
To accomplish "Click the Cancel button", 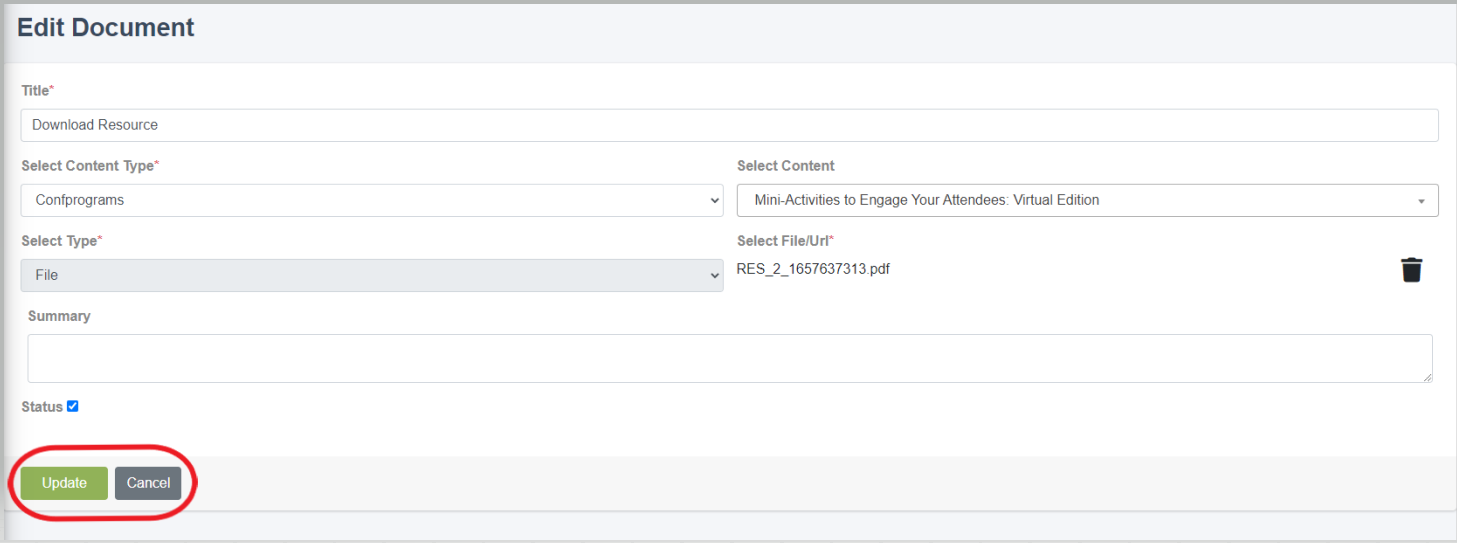I will point(148,483).
